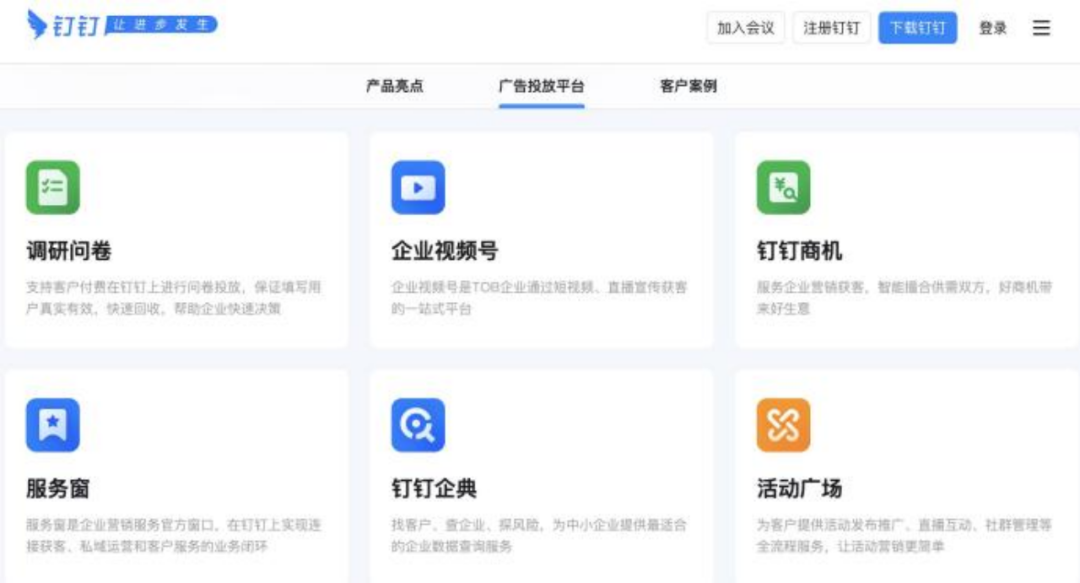
Task: Open the 服务窗 card title
Action: tap(58, 489)
